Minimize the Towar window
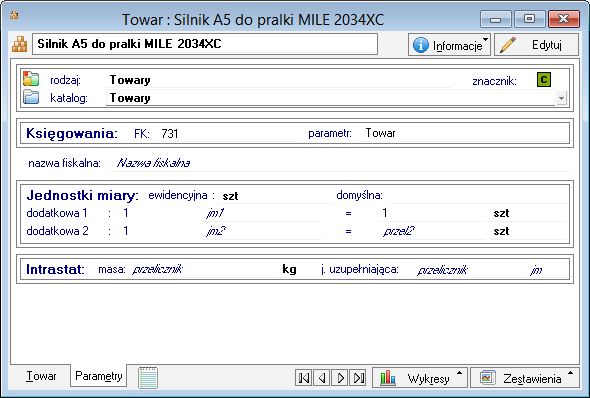 [496, 19]
